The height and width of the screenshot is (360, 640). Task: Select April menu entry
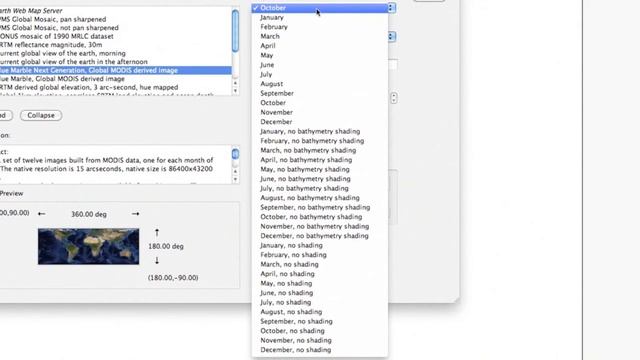(320, 46)
